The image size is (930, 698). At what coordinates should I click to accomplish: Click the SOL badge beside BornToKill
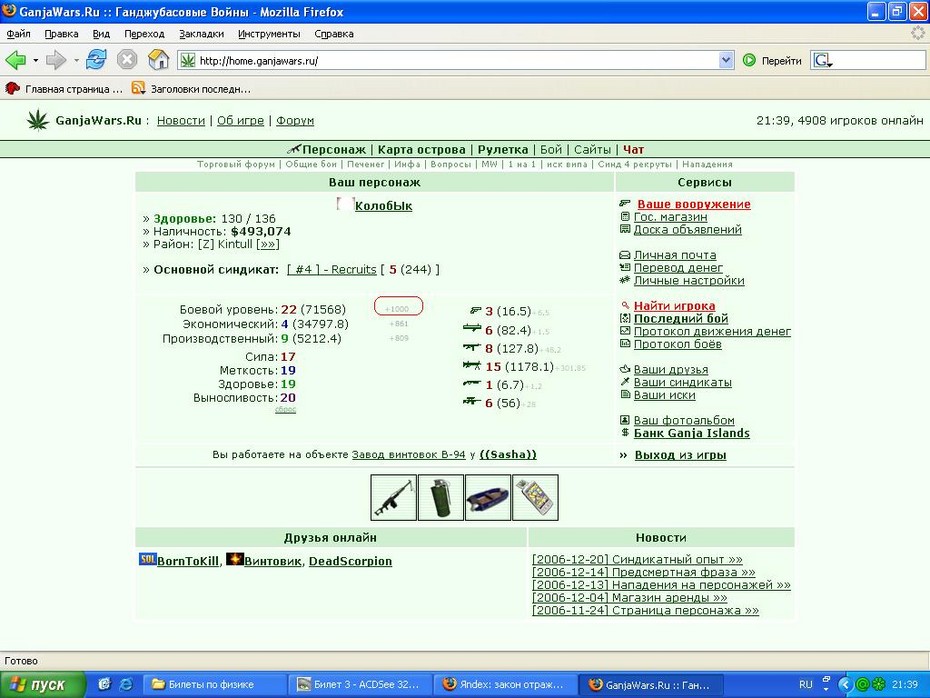148,559
